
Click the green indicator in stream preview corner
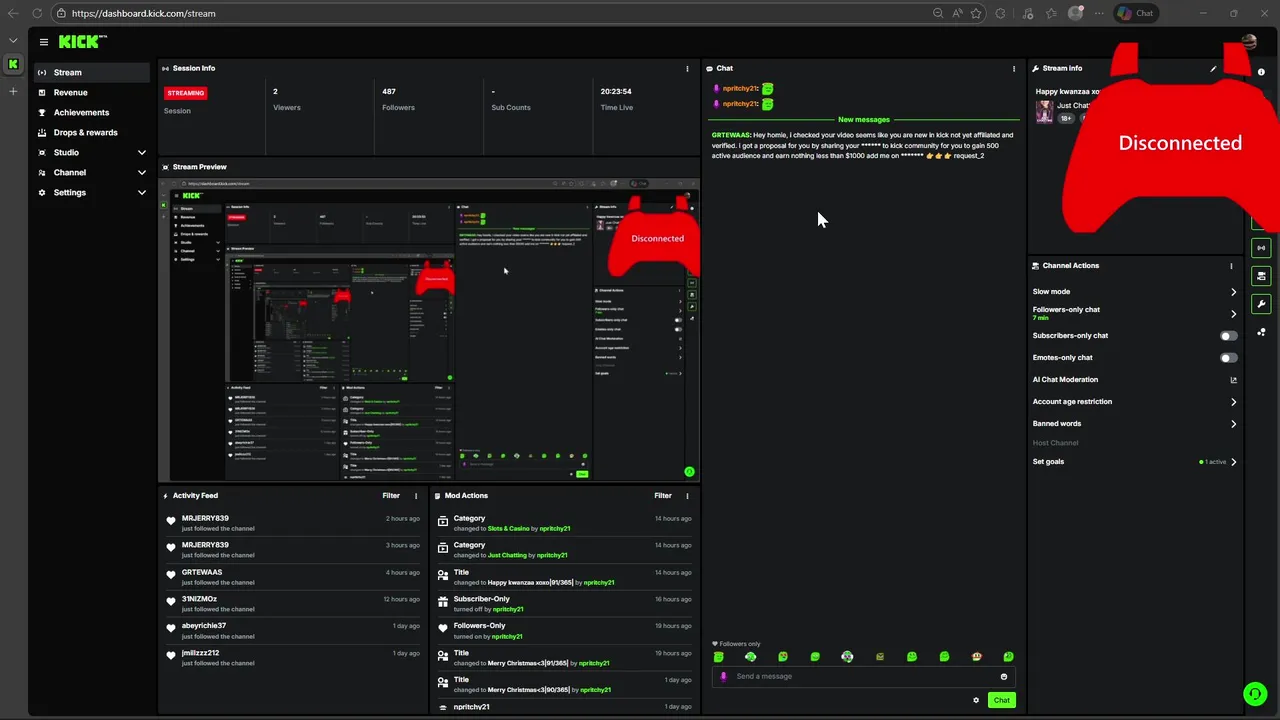pos(689,472)
